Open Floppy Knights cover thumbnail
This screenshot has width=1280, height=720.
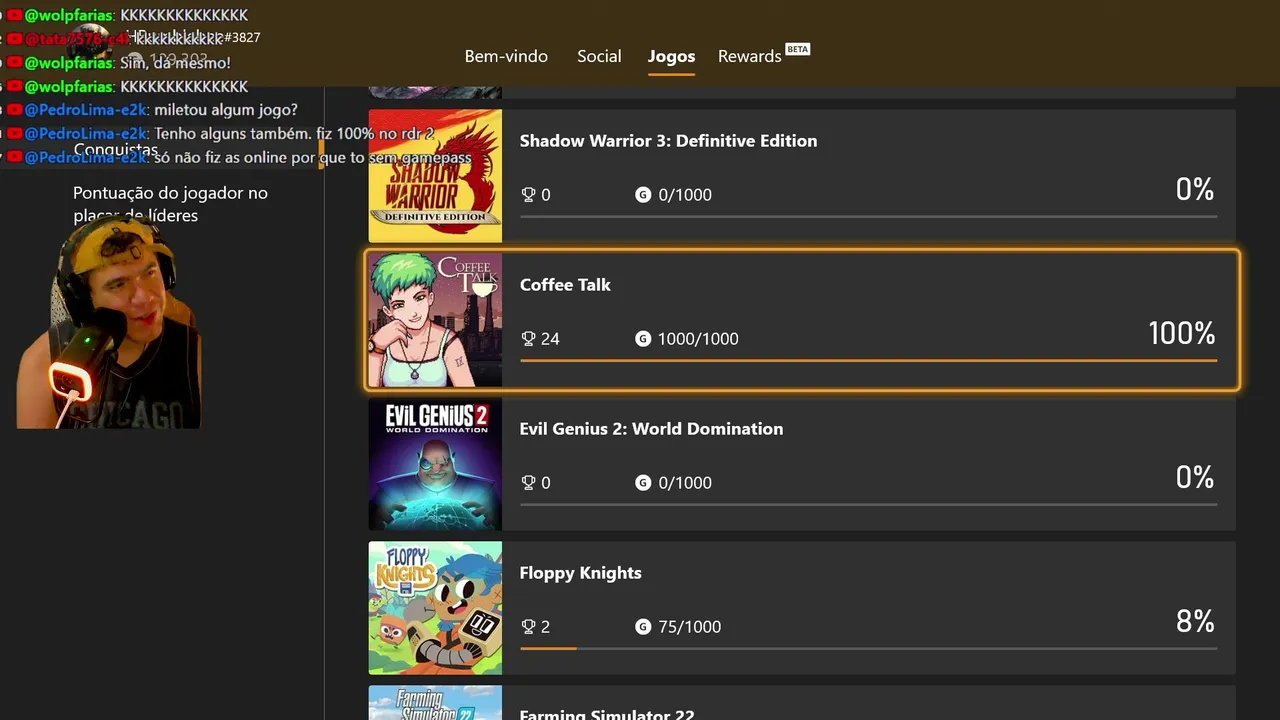(x=435, y=608)
